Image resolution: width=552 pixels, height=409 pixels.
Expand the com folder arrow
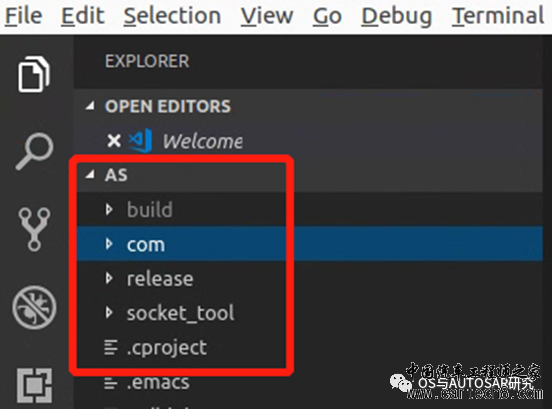[x=109, y=244]
